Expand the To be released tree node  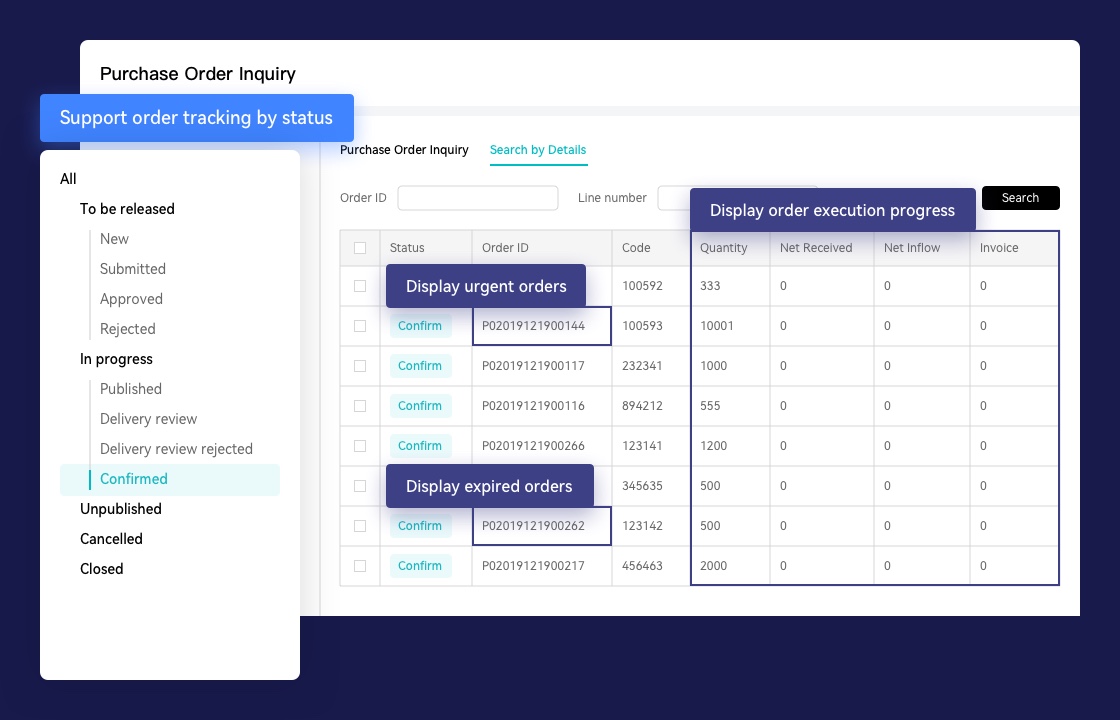(x=127, y=209)
